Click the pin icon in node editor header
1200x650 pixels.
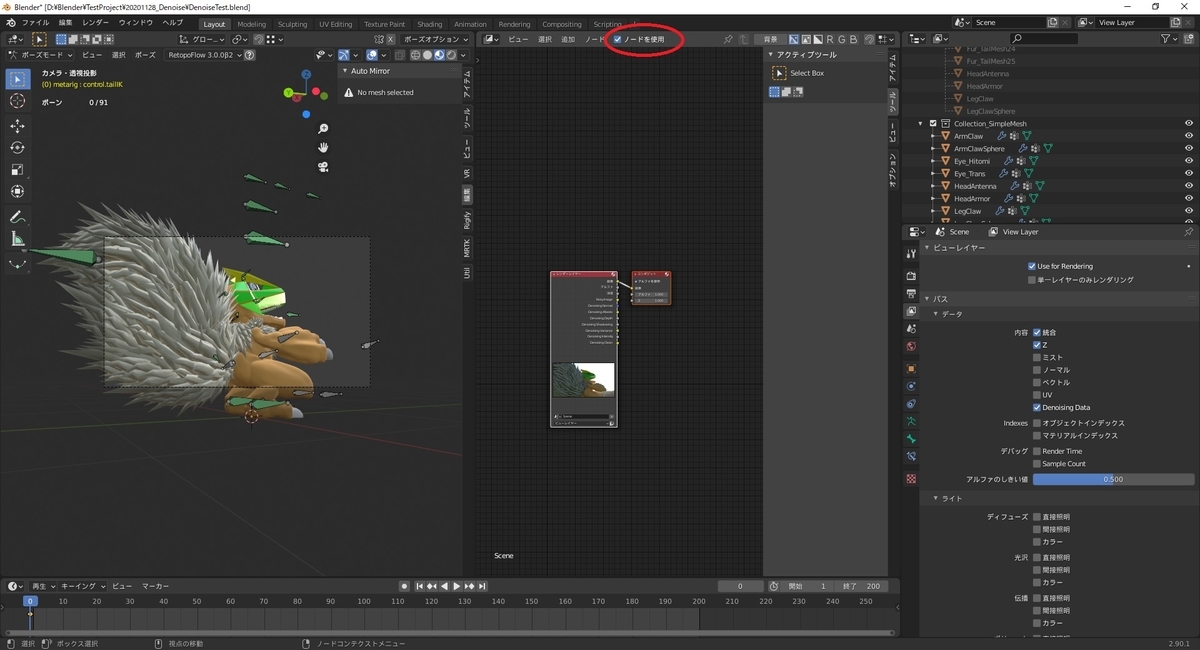click(x=728, y=39)
